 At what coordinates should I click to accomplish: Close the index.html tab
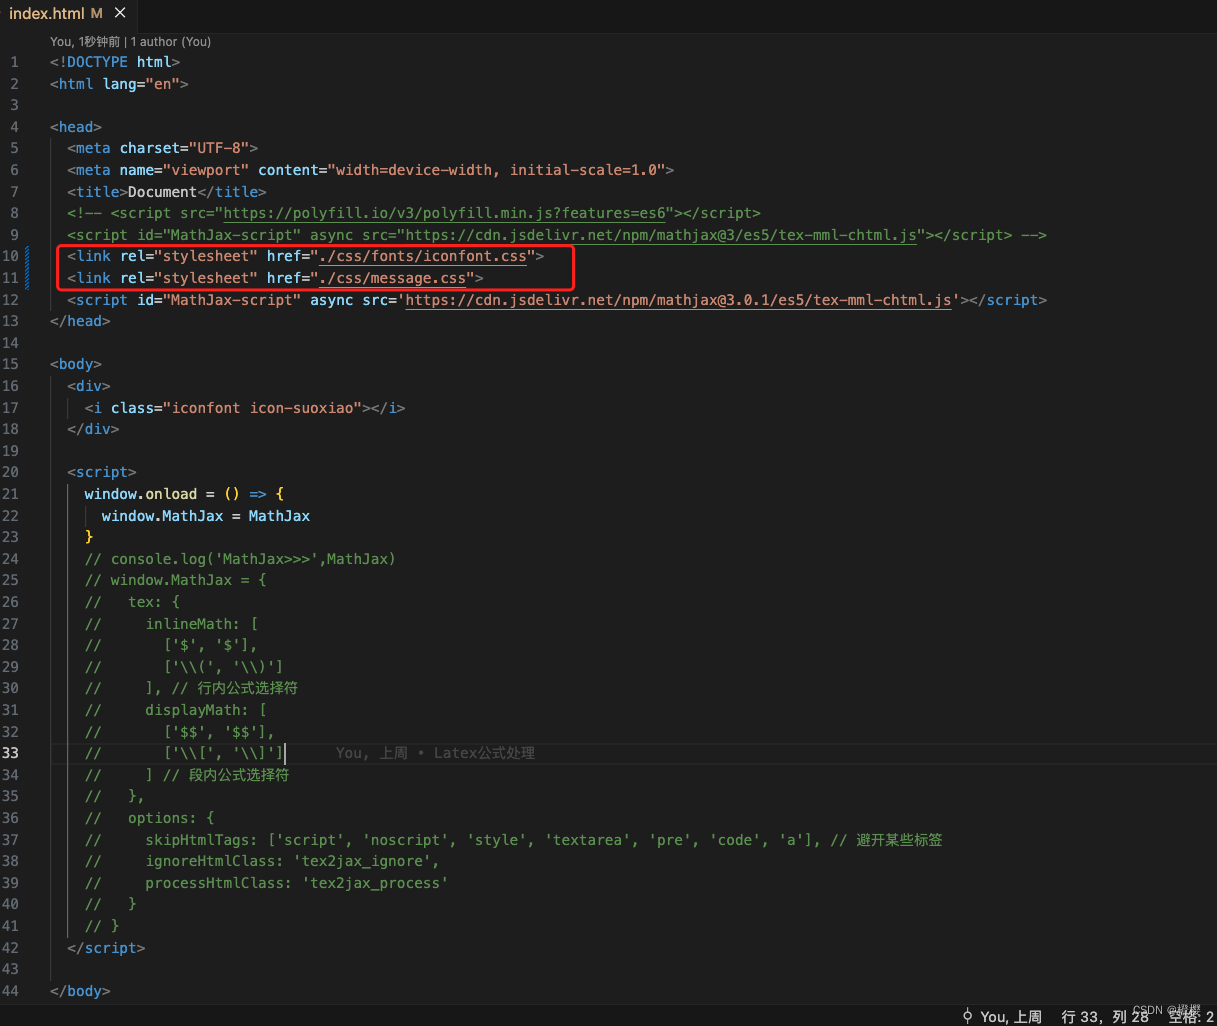click(120, 13)
